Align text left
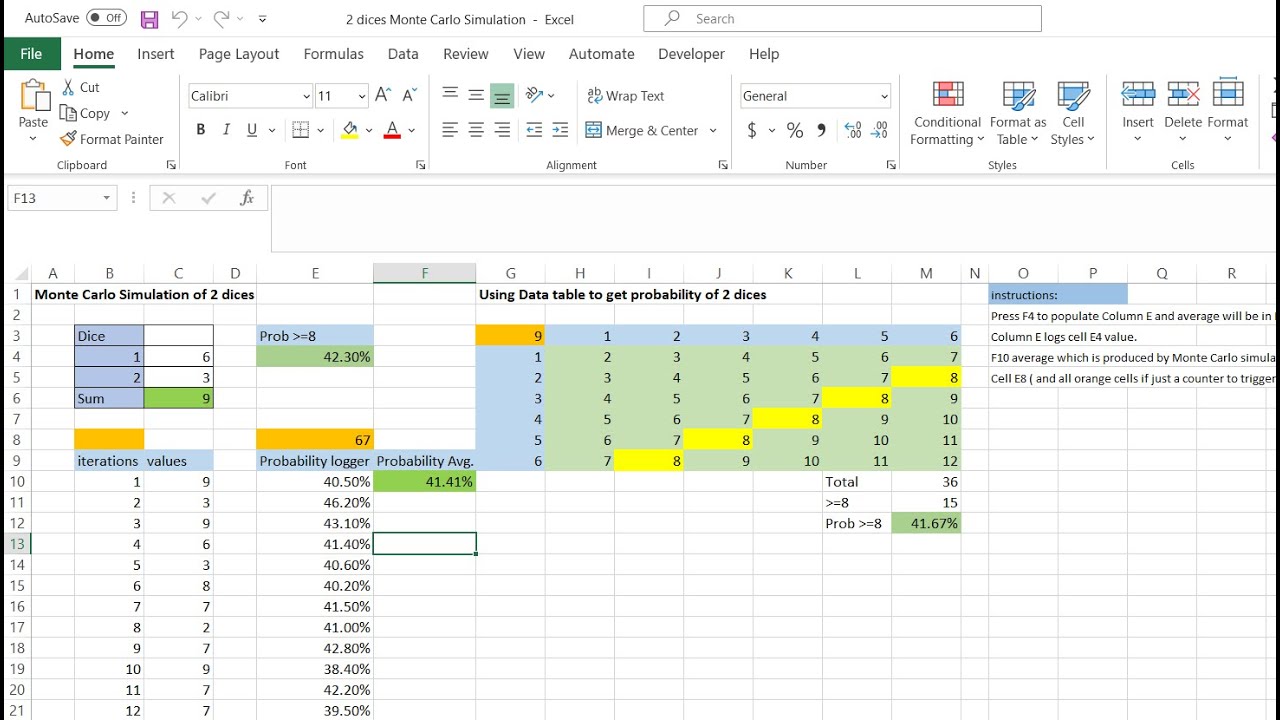 coord(450,130)
